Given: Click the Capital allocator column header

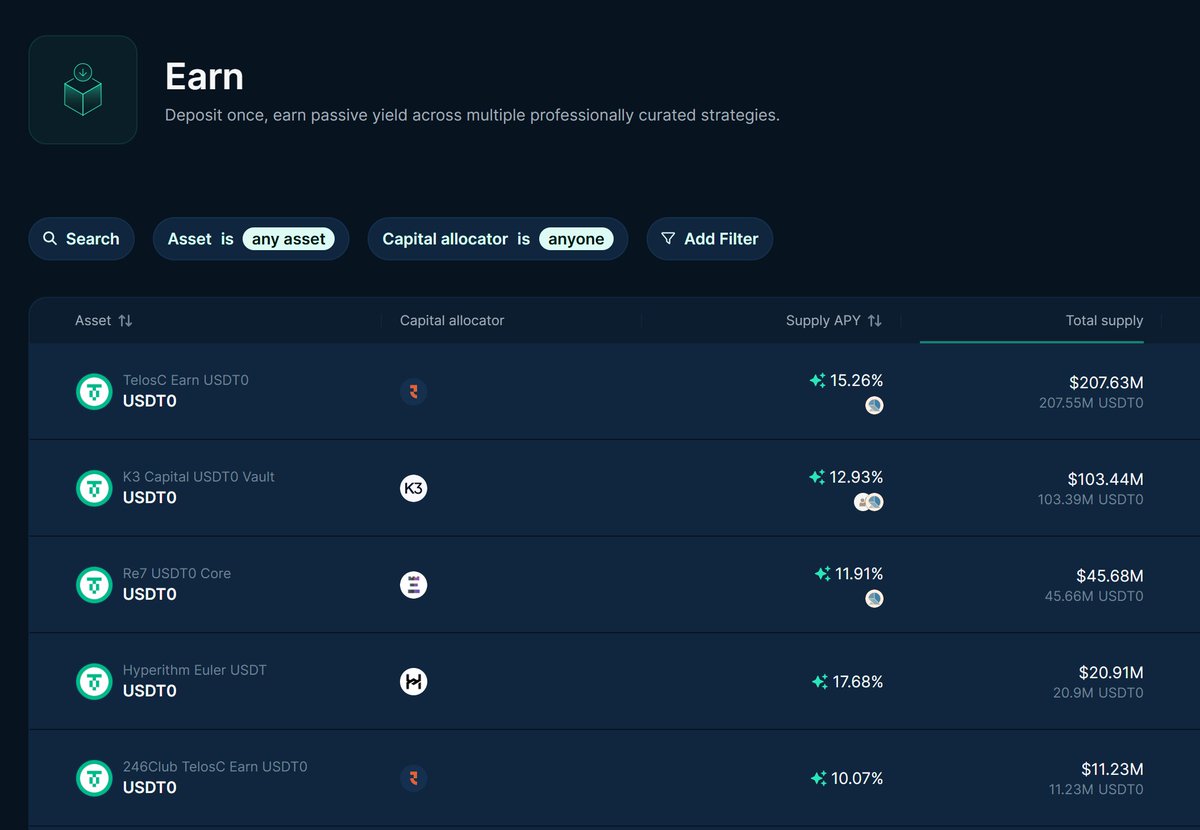Looking at the screenshot, I should pyautogui.click(x=452, y=321).
